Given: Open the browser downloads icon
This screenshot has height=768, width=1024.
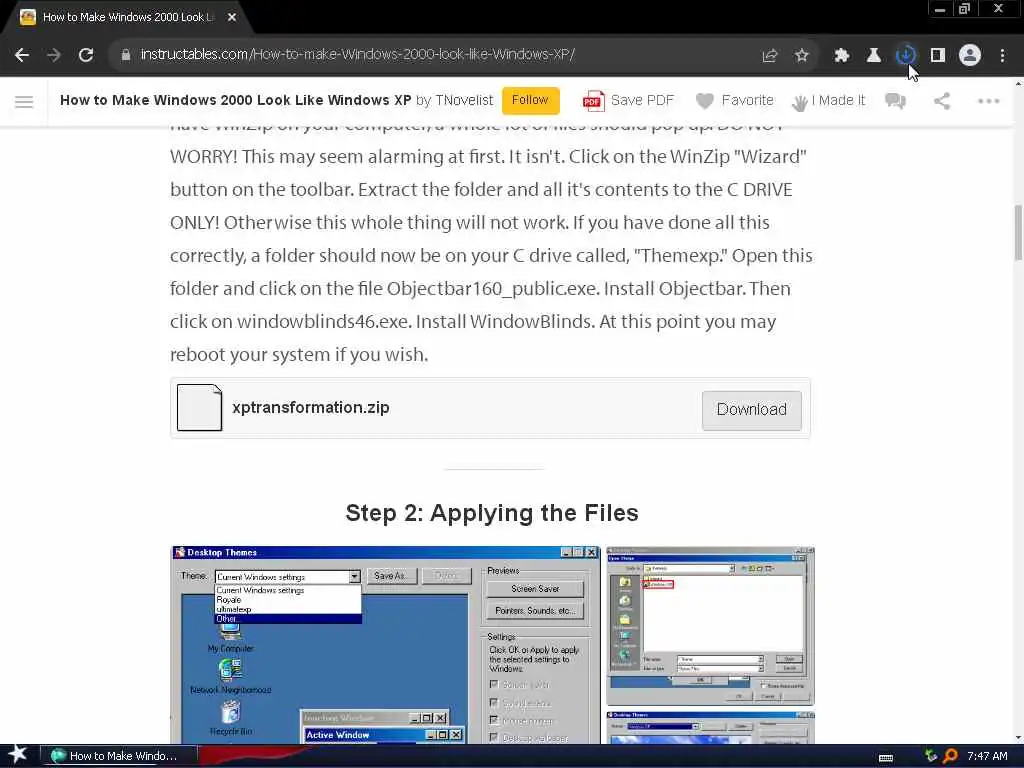Looking at the screenshot, I should tap(906, 56).
